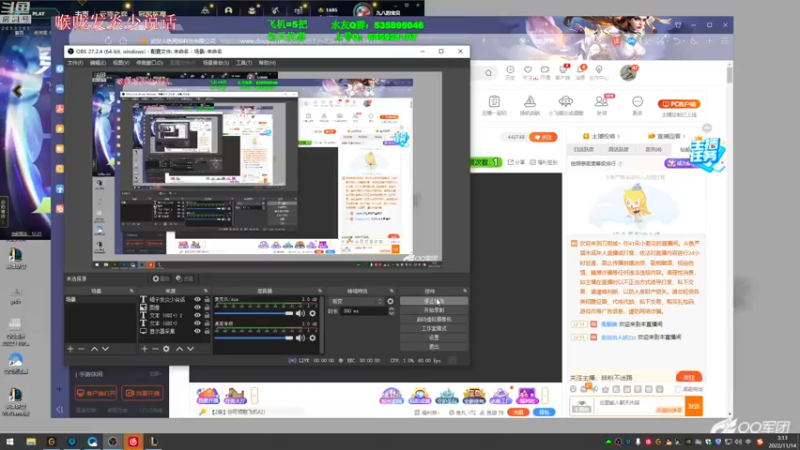This screenshot has width=800, height=450.
Task: Click the studio mode button in OBS Controls
Action: [x=434, y=329]
